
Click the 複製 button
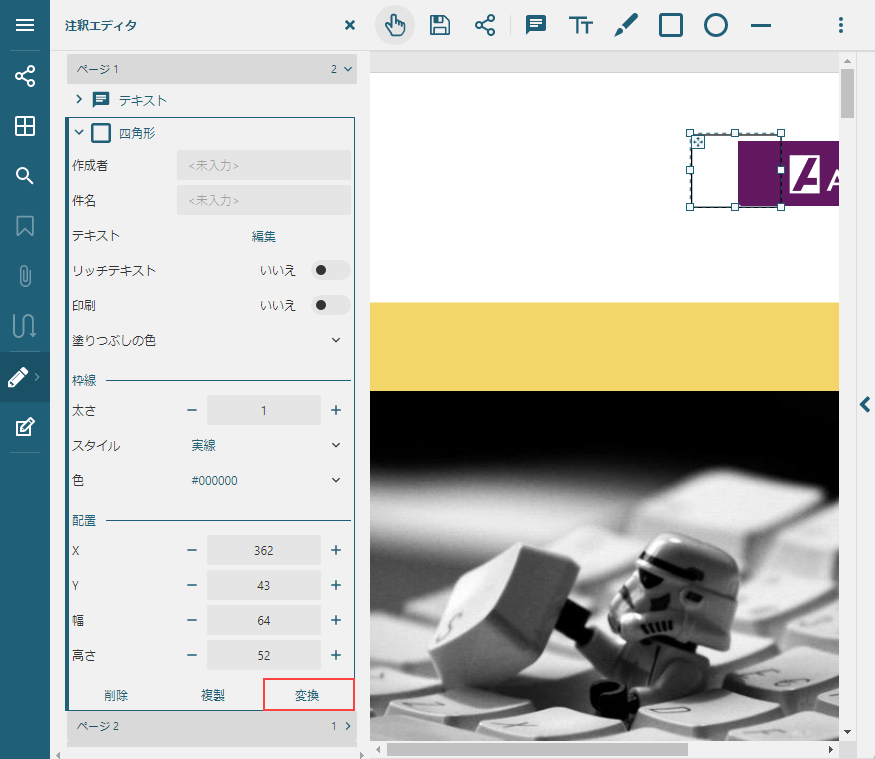[213, 695]
